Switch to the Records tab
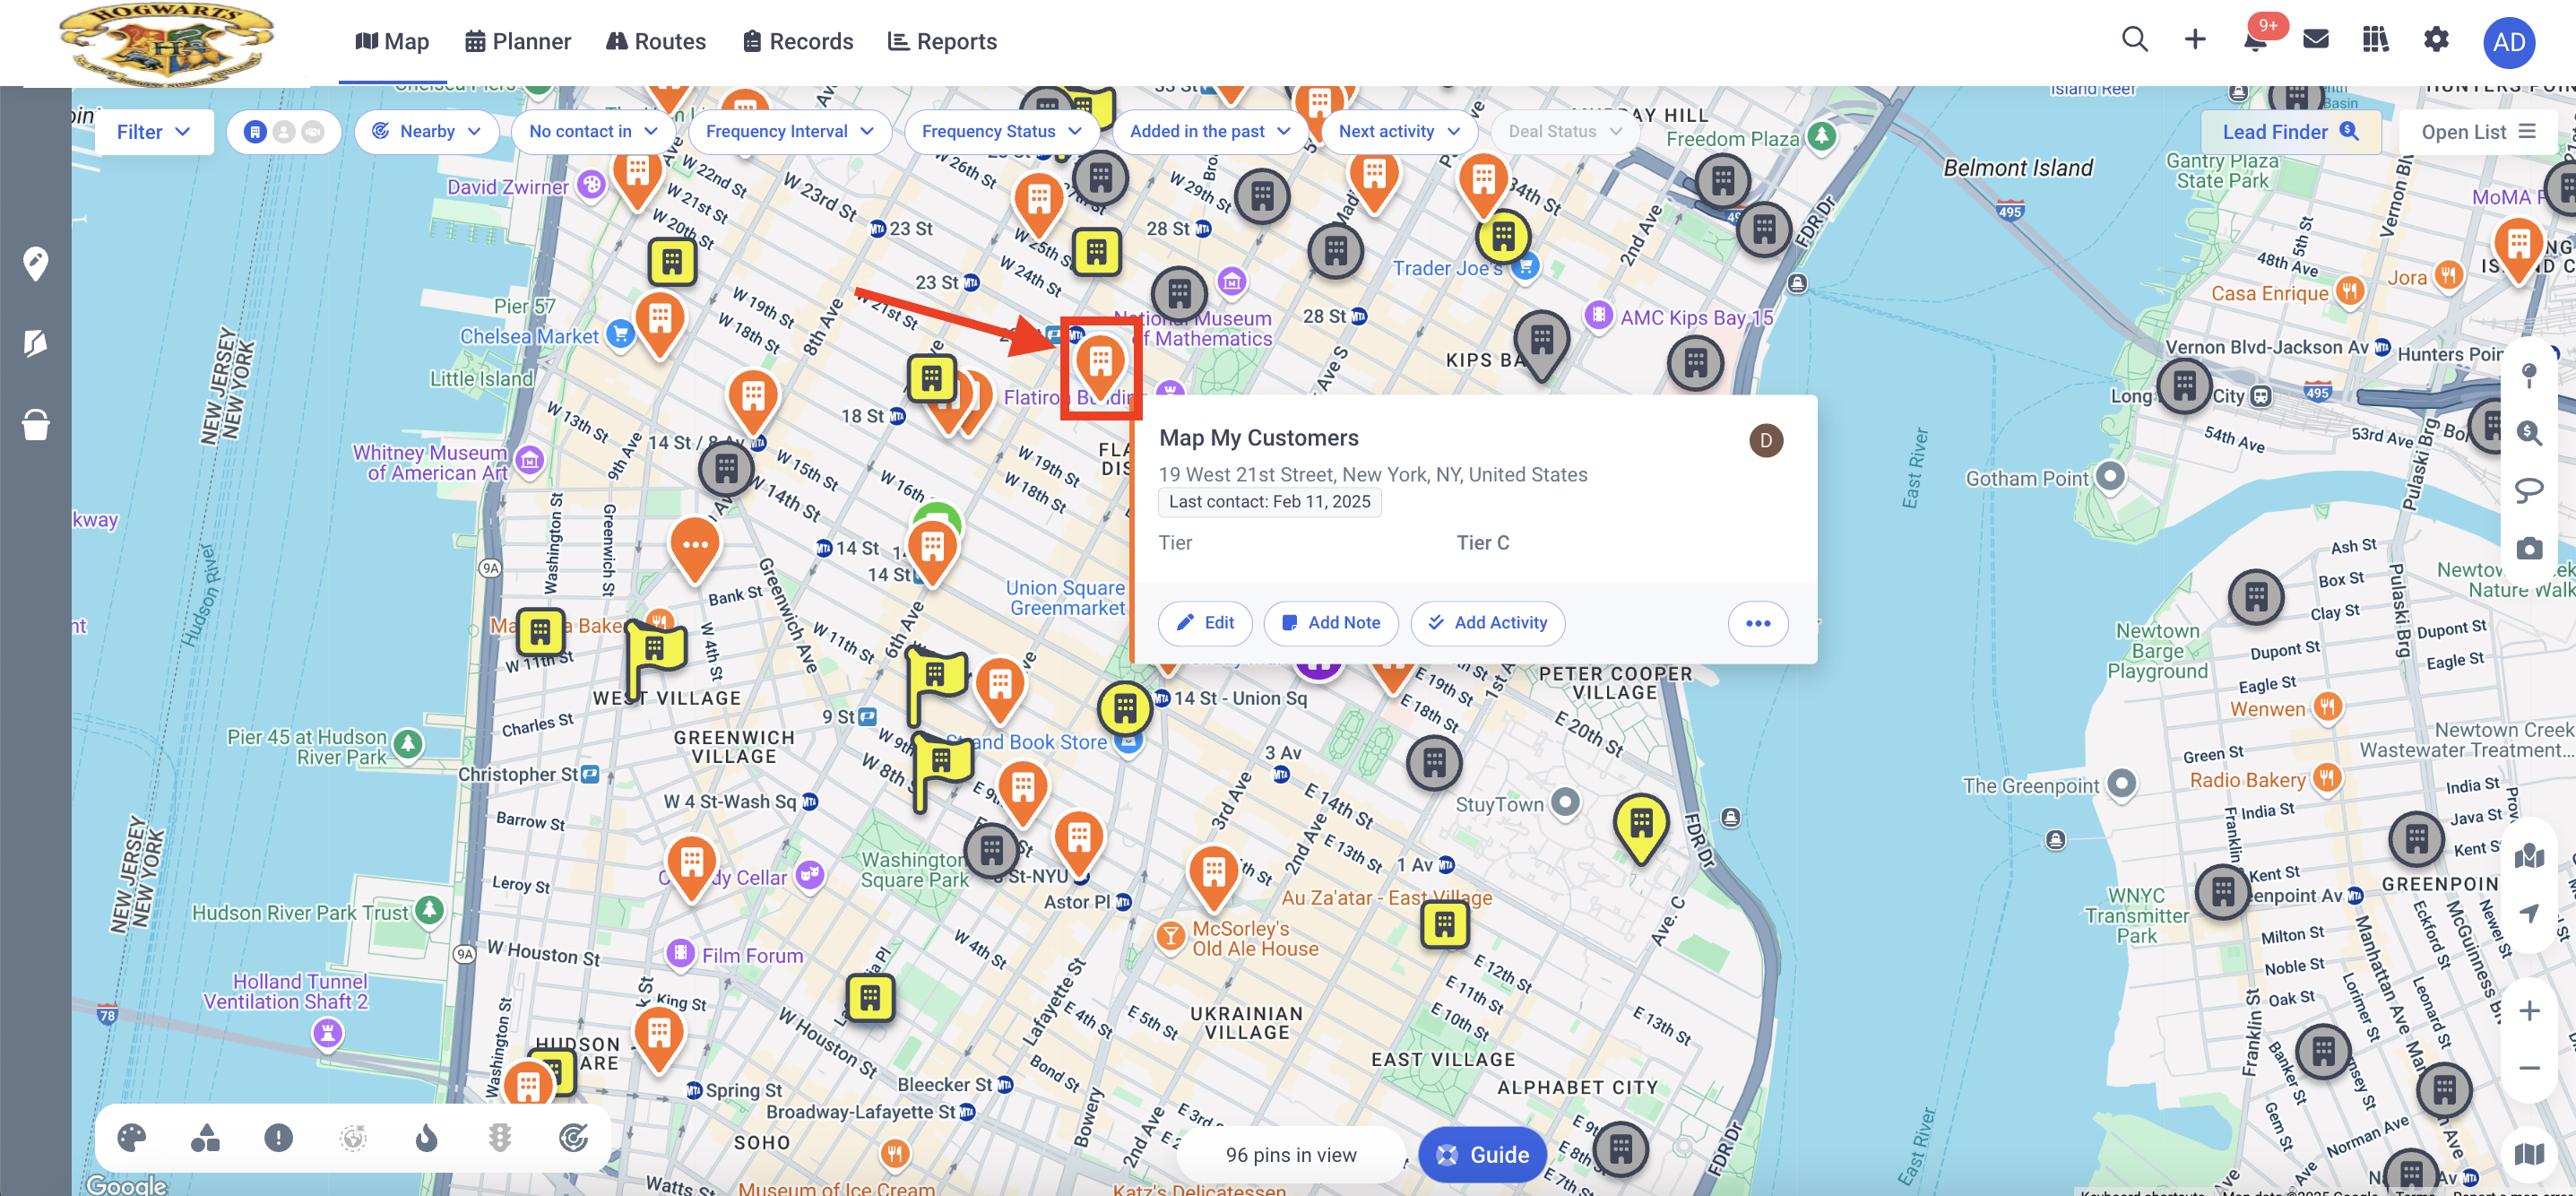The width and height of the screenshot is (2576, 1196). [798, 41]
